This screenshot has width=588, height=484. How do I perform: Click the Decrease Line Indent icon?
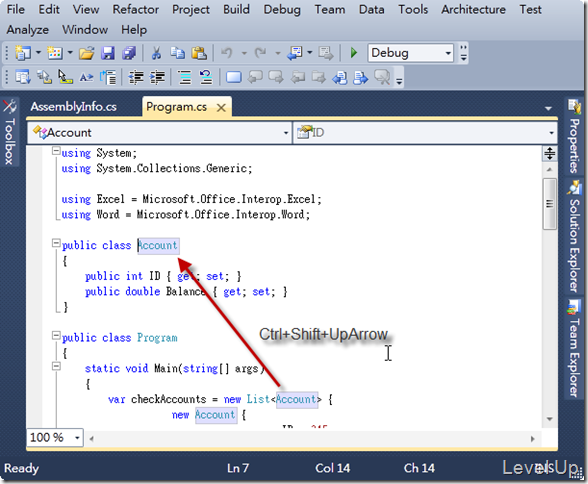pyautogui.click(x=135, y=78)
